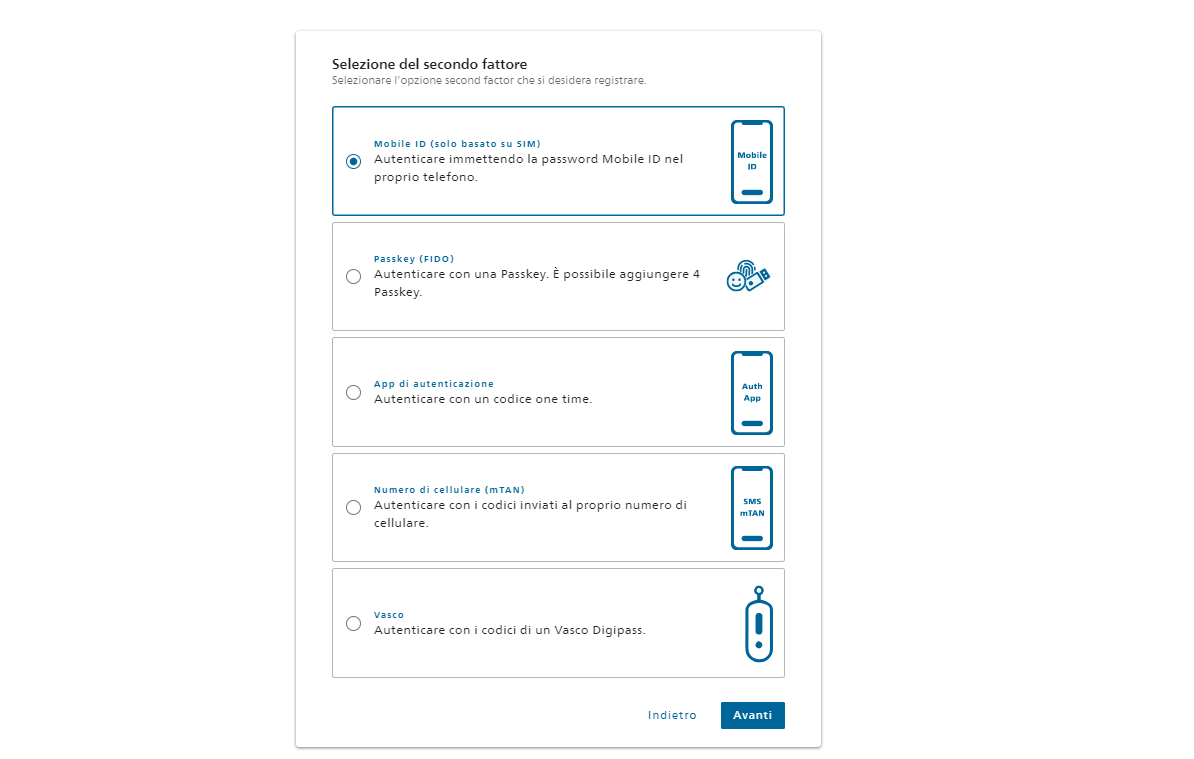This screenshot has width=1194, height=759.
Task: Choose the Vasco radio button
Action: [353, 623]
